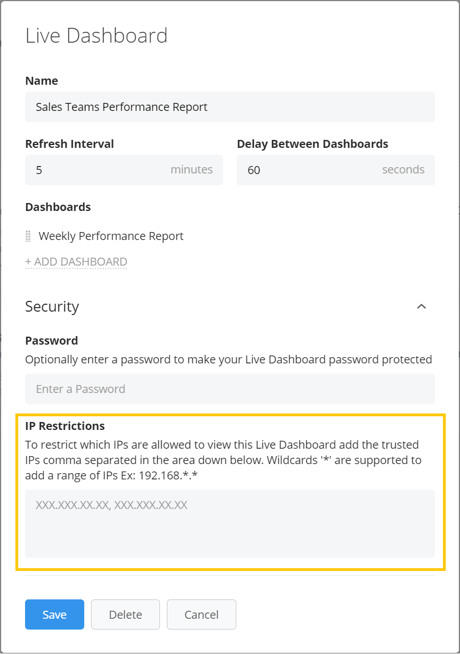Select the Weekly Performance Report dashboard entry
This screenshot has width=460, height=654.
coord(111,236)
